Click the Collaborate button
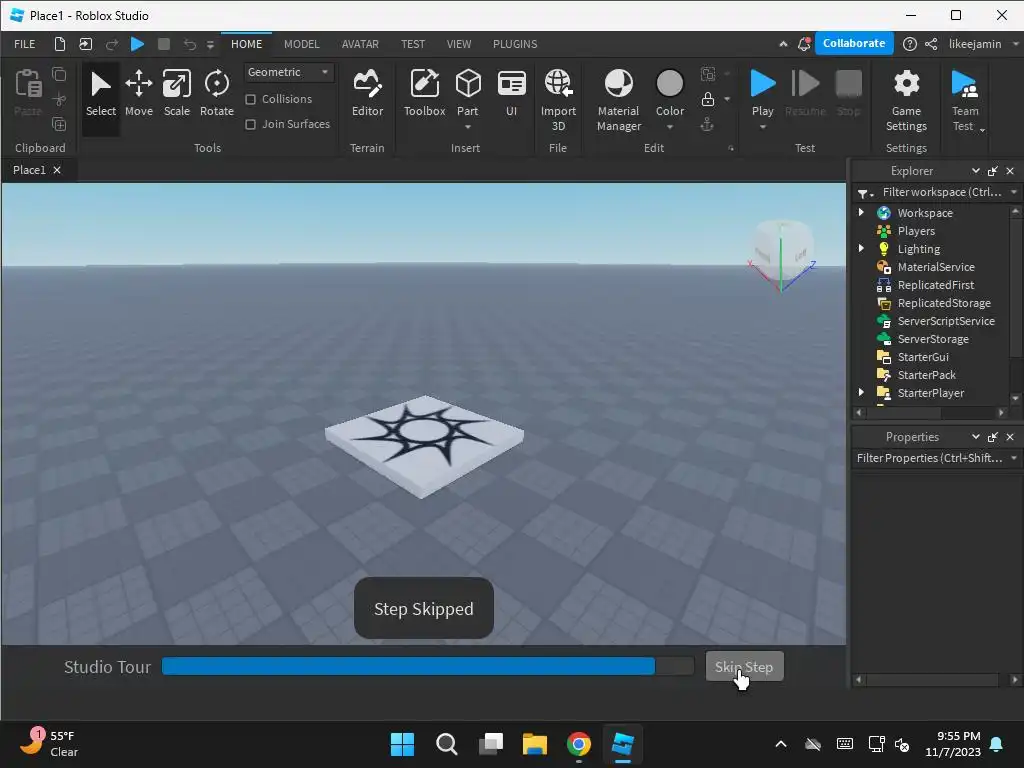1024x768 pixels. click(854, 43)
